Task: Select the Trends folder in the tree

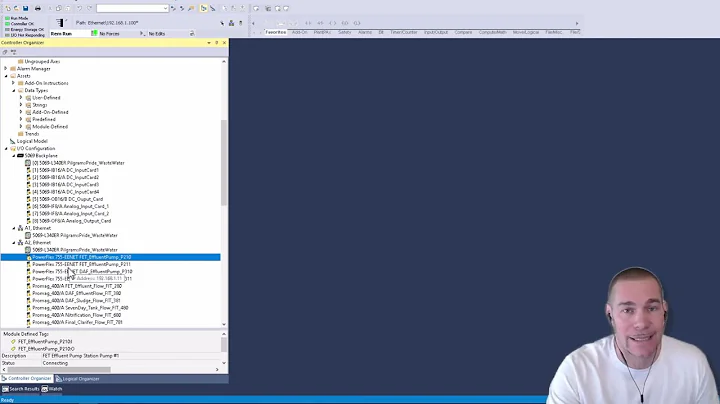Action: (x=32, y=134)
